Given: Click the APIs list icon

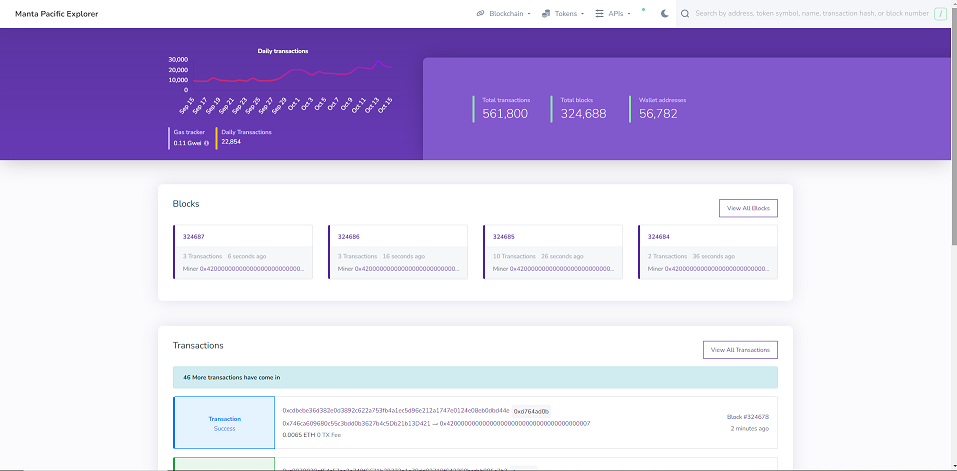Looking at the screenshot, I should [x=599, y=14].
